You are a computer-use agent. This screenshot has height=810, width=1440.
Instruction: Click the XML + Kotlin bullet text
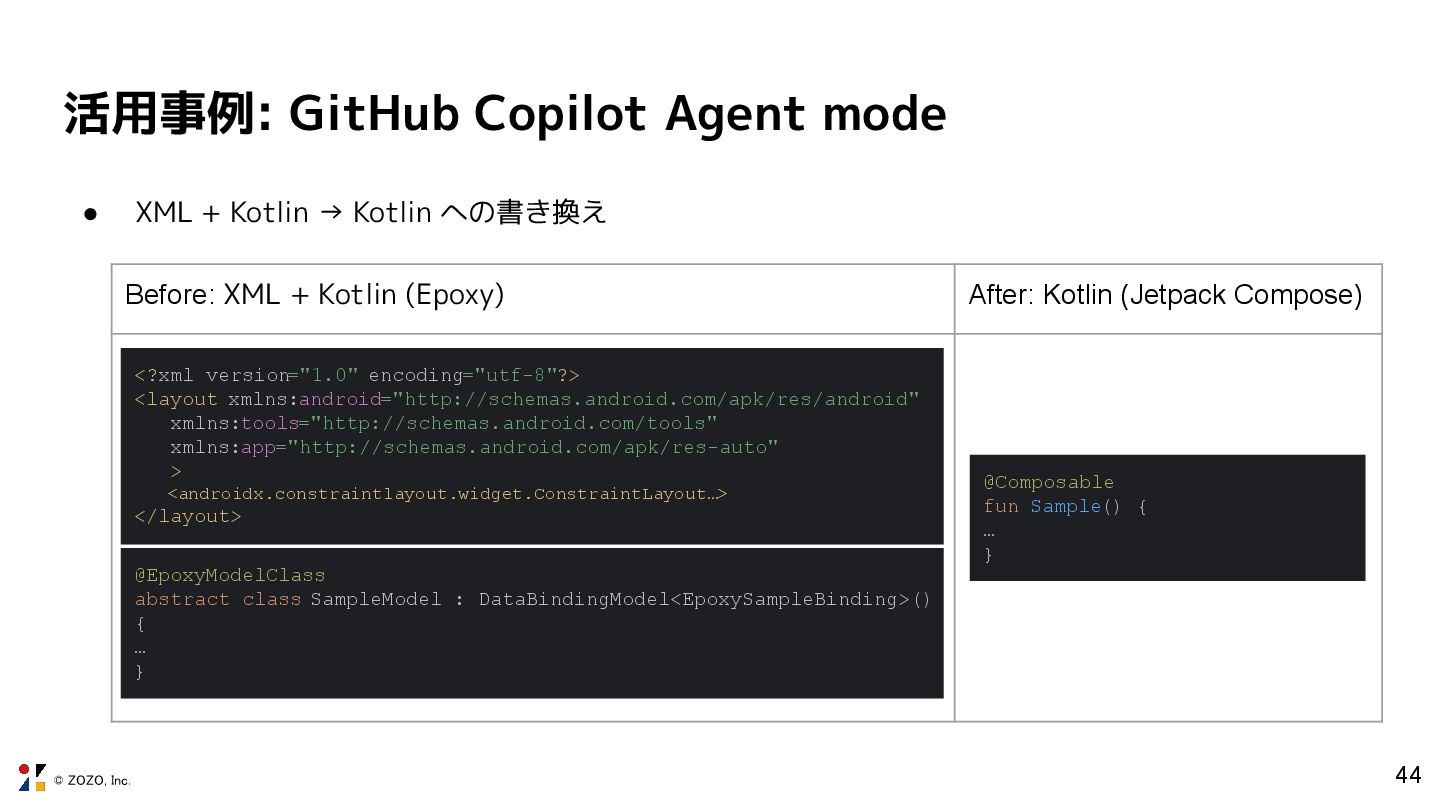(x=370, y=212)
